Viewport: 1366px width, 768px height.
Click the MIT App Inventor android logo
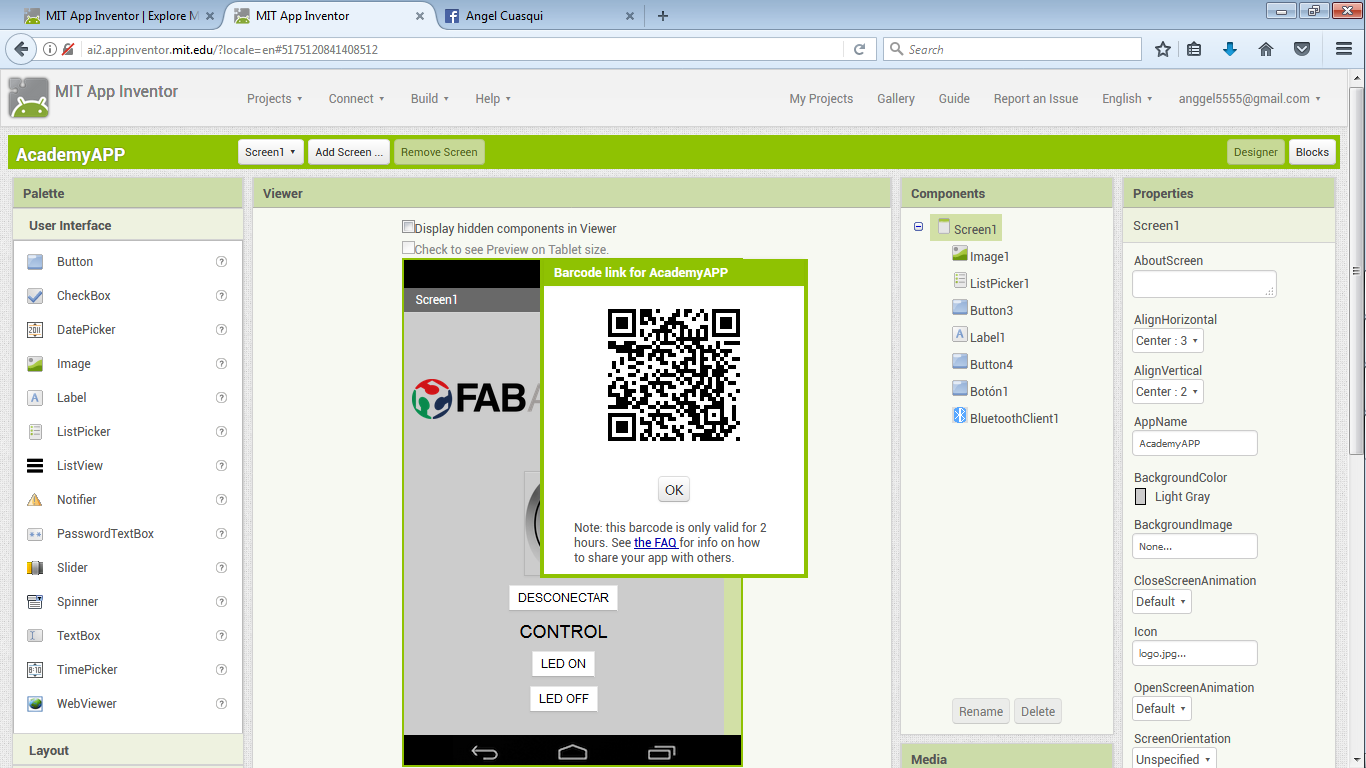pyautogui.click(x=28, y=97)
